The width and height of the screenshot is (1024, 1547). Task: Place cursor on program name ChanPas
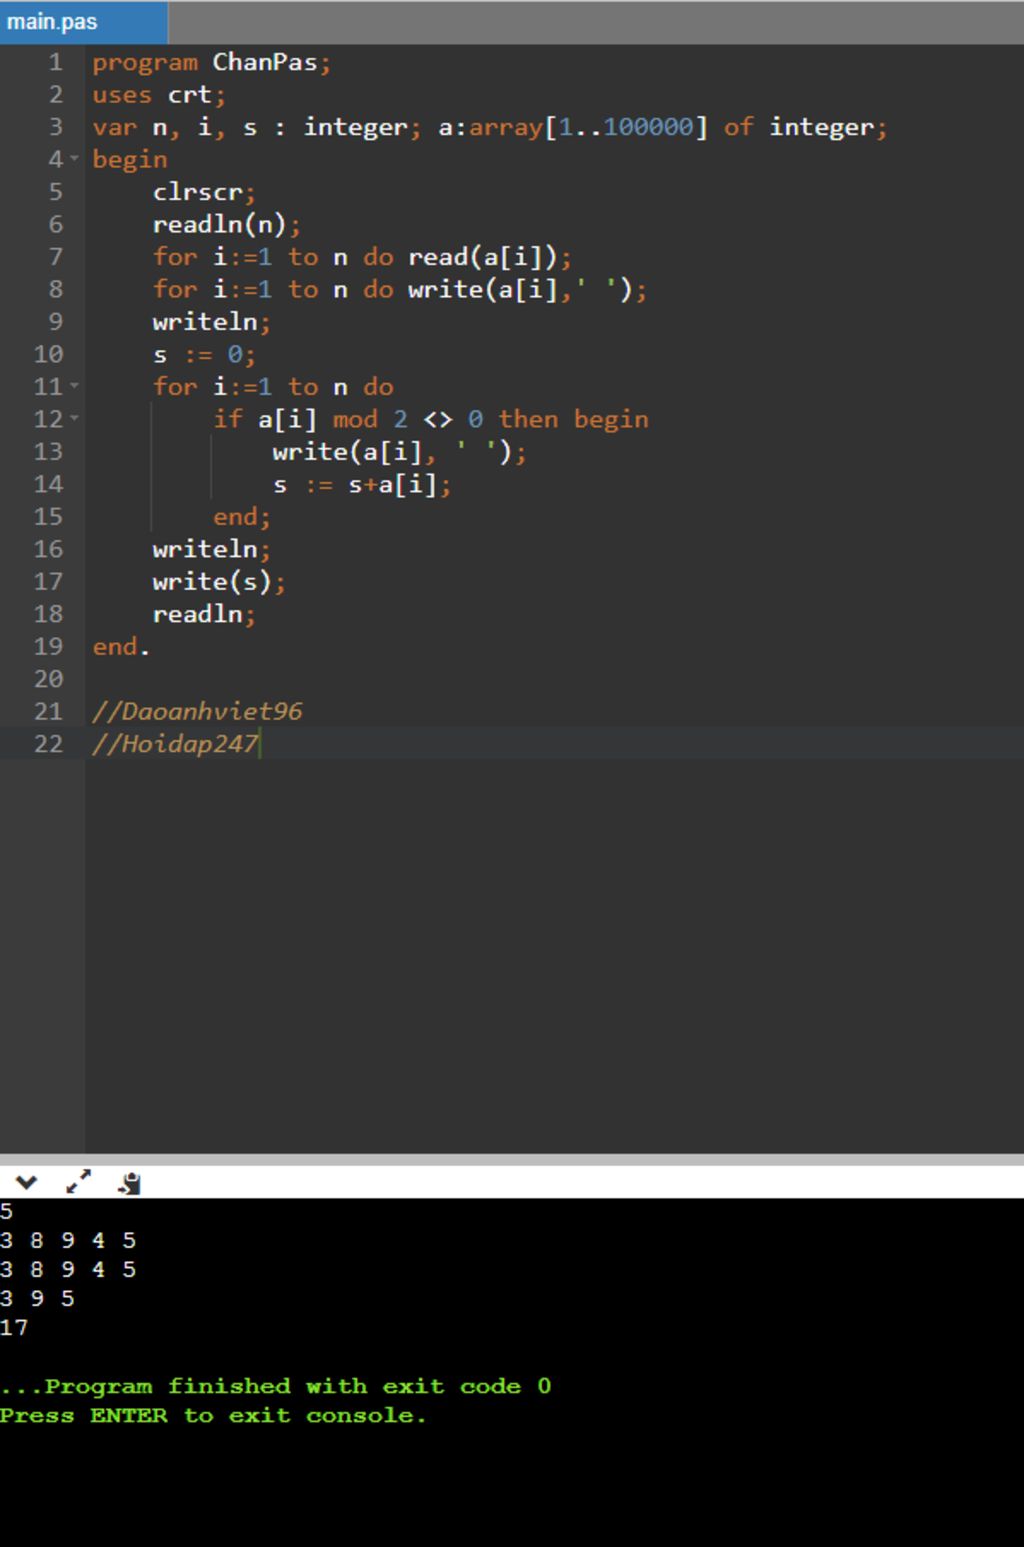point(264,62)
